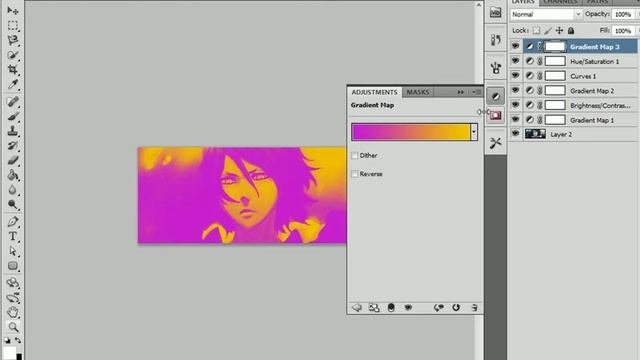
Task: Open the Adjustments panel icon in dock
Action: coord(496,96)
